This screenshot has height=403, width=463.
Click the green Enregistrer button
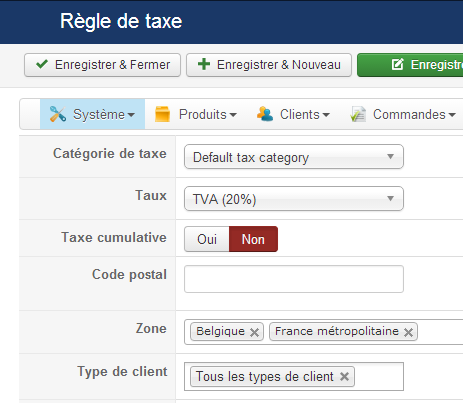click(x=410, y=65)
